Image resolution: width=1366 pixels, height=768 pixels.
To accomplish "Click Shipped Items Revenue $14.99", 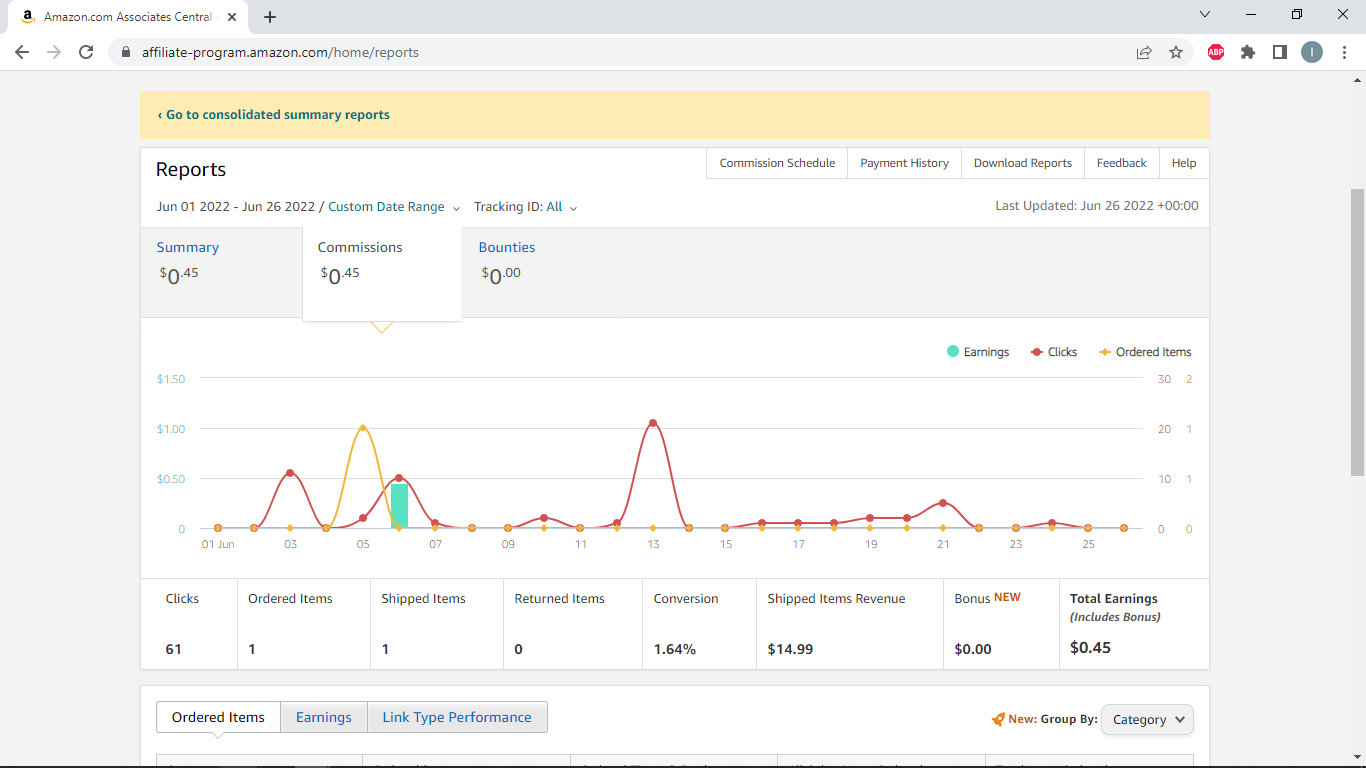I will click(x=790, y=649).
